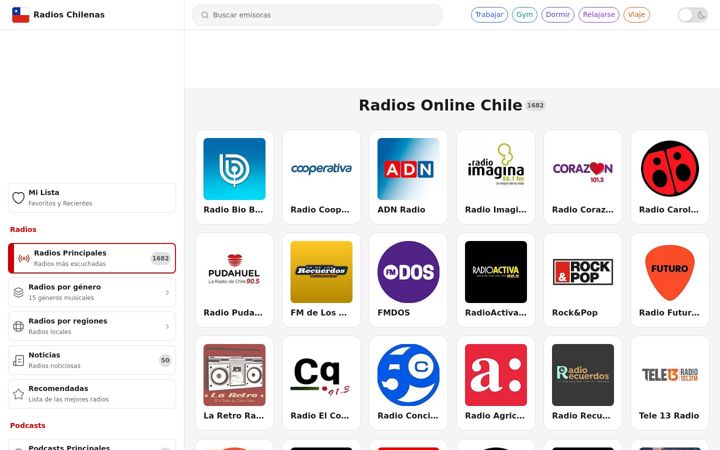Open RadioActiva logo
The height and width of the screenshot is (450, 720).
(x=496, y=272)
